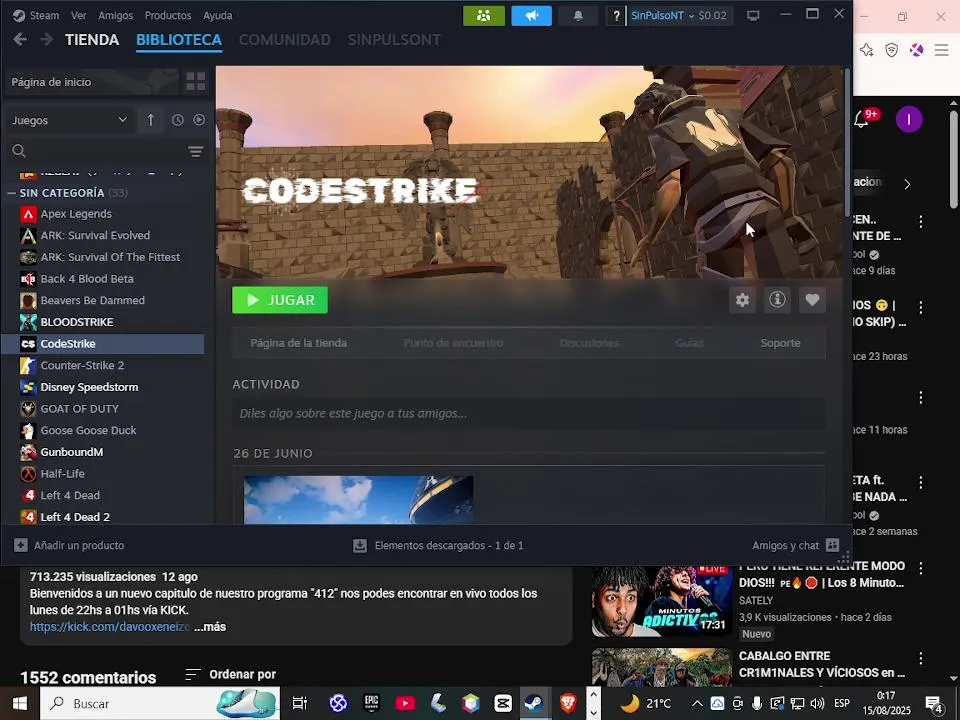This screenshot has height=720, width=960.
Task: Select Left 4 Dead 2 in library
Action: (103, 516)
